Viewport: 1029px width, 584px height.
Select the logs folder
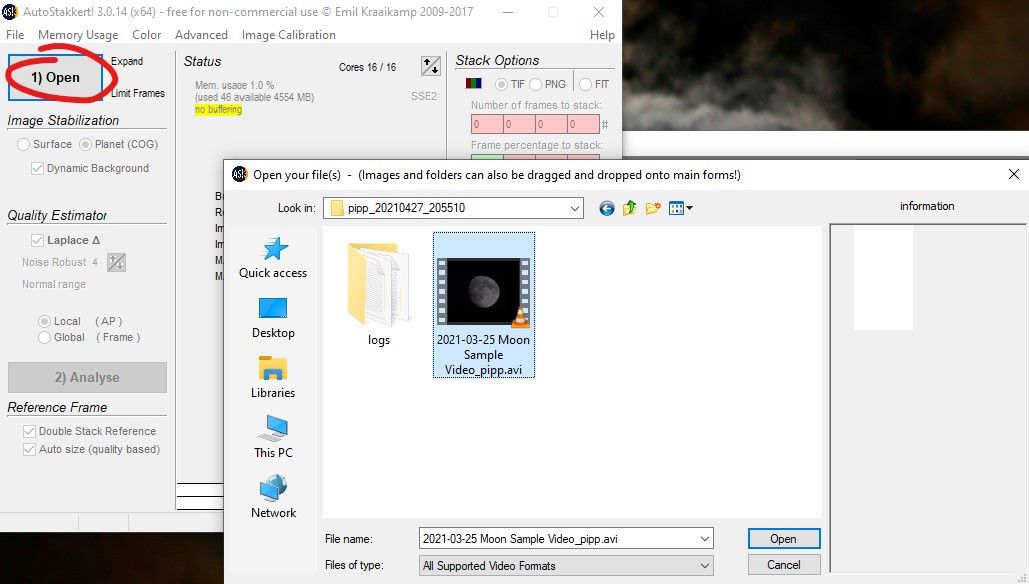point(379,295)
